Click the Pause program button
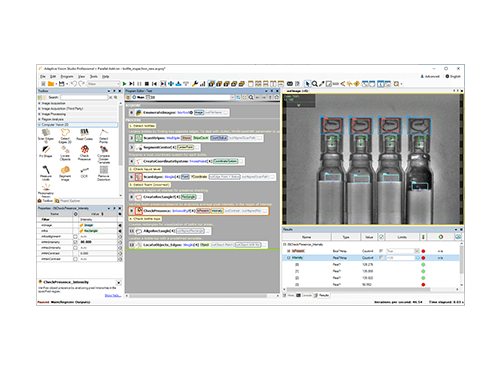Image resolution: width=500 pixels, height=375 pixels. point(139,84)
